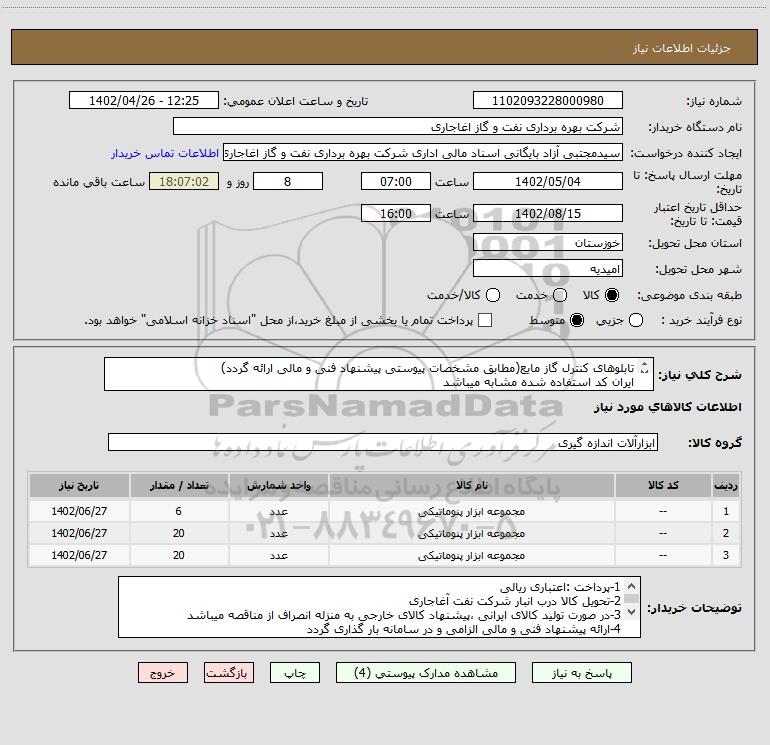Click the گروه کالا ابزارآلات اندازه گیری field
This screenshot has height=745, width=770.
pyautogui.click(x=383, y=442)
